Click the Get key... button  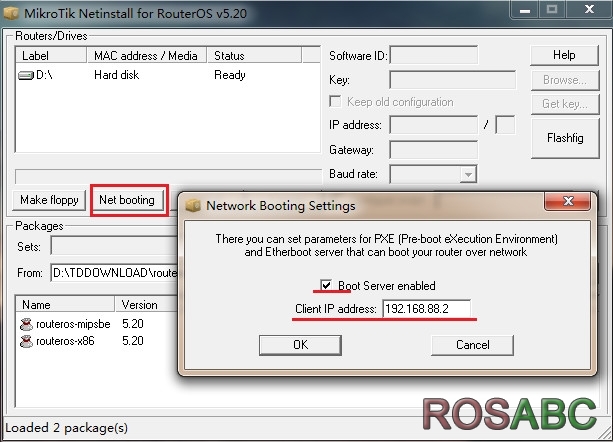pos(565,104)
